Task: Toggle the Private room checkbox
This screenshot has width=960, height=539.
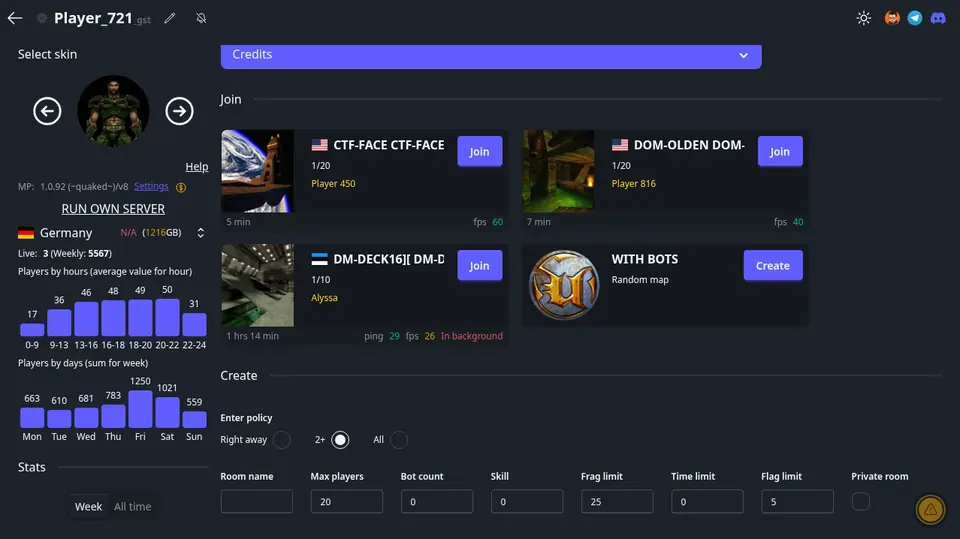Action: [860, 502]
